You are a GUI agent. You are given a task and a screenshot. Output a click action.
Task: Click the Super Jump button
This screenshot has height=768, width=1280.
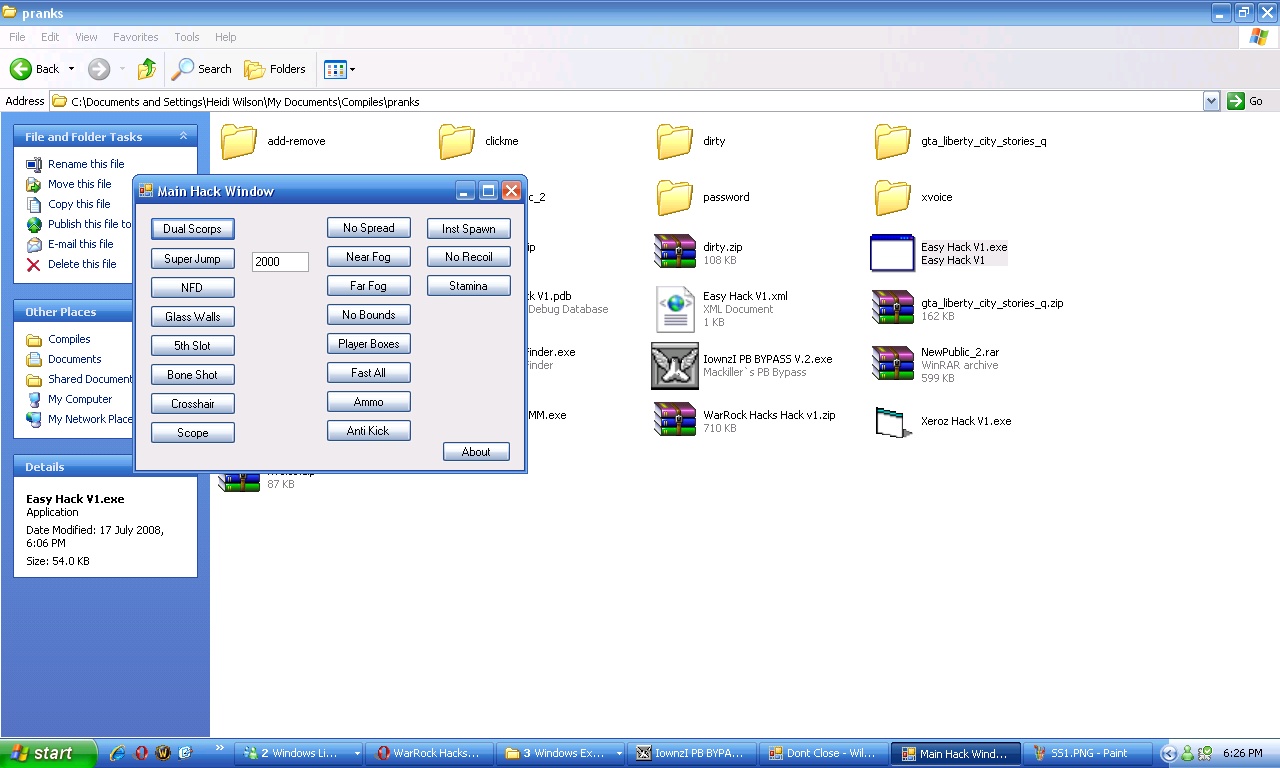point(193,258)
